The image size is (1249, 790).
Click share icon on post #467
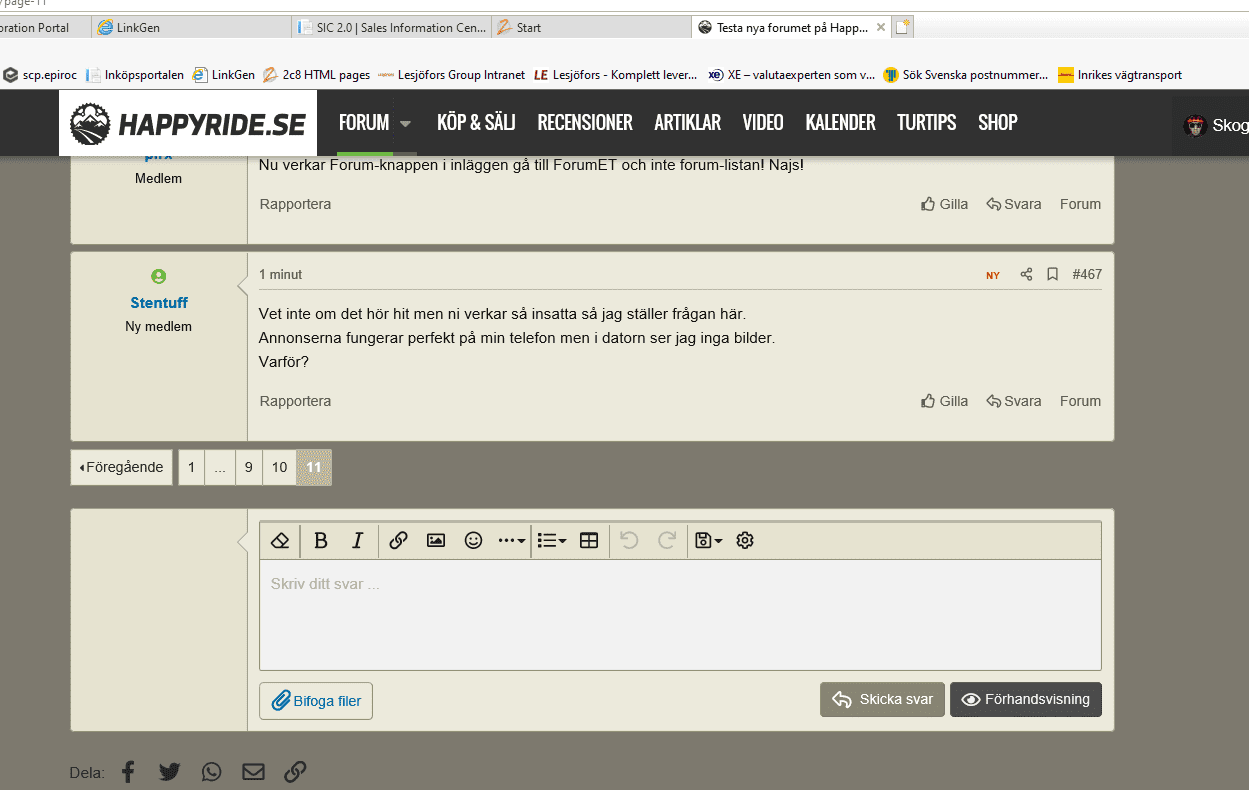click(1026, 274)
